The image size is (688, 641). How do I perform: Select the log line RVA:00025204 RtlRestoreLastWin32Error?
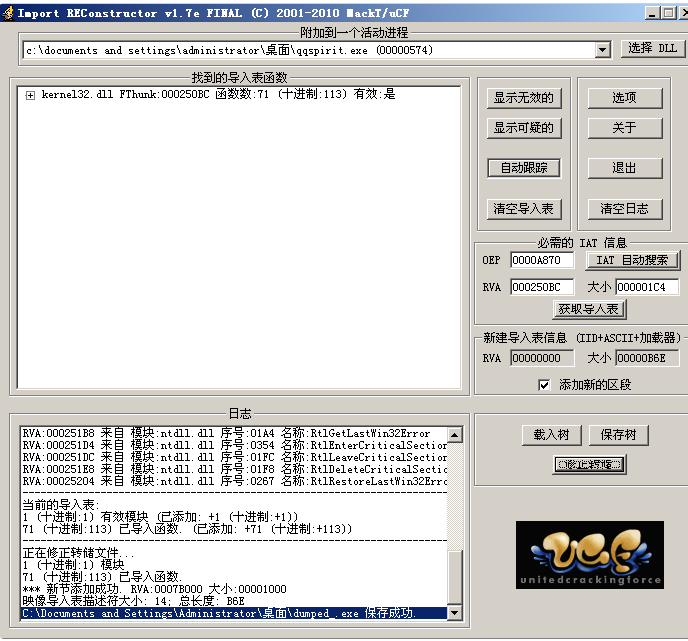pos(234,481)
